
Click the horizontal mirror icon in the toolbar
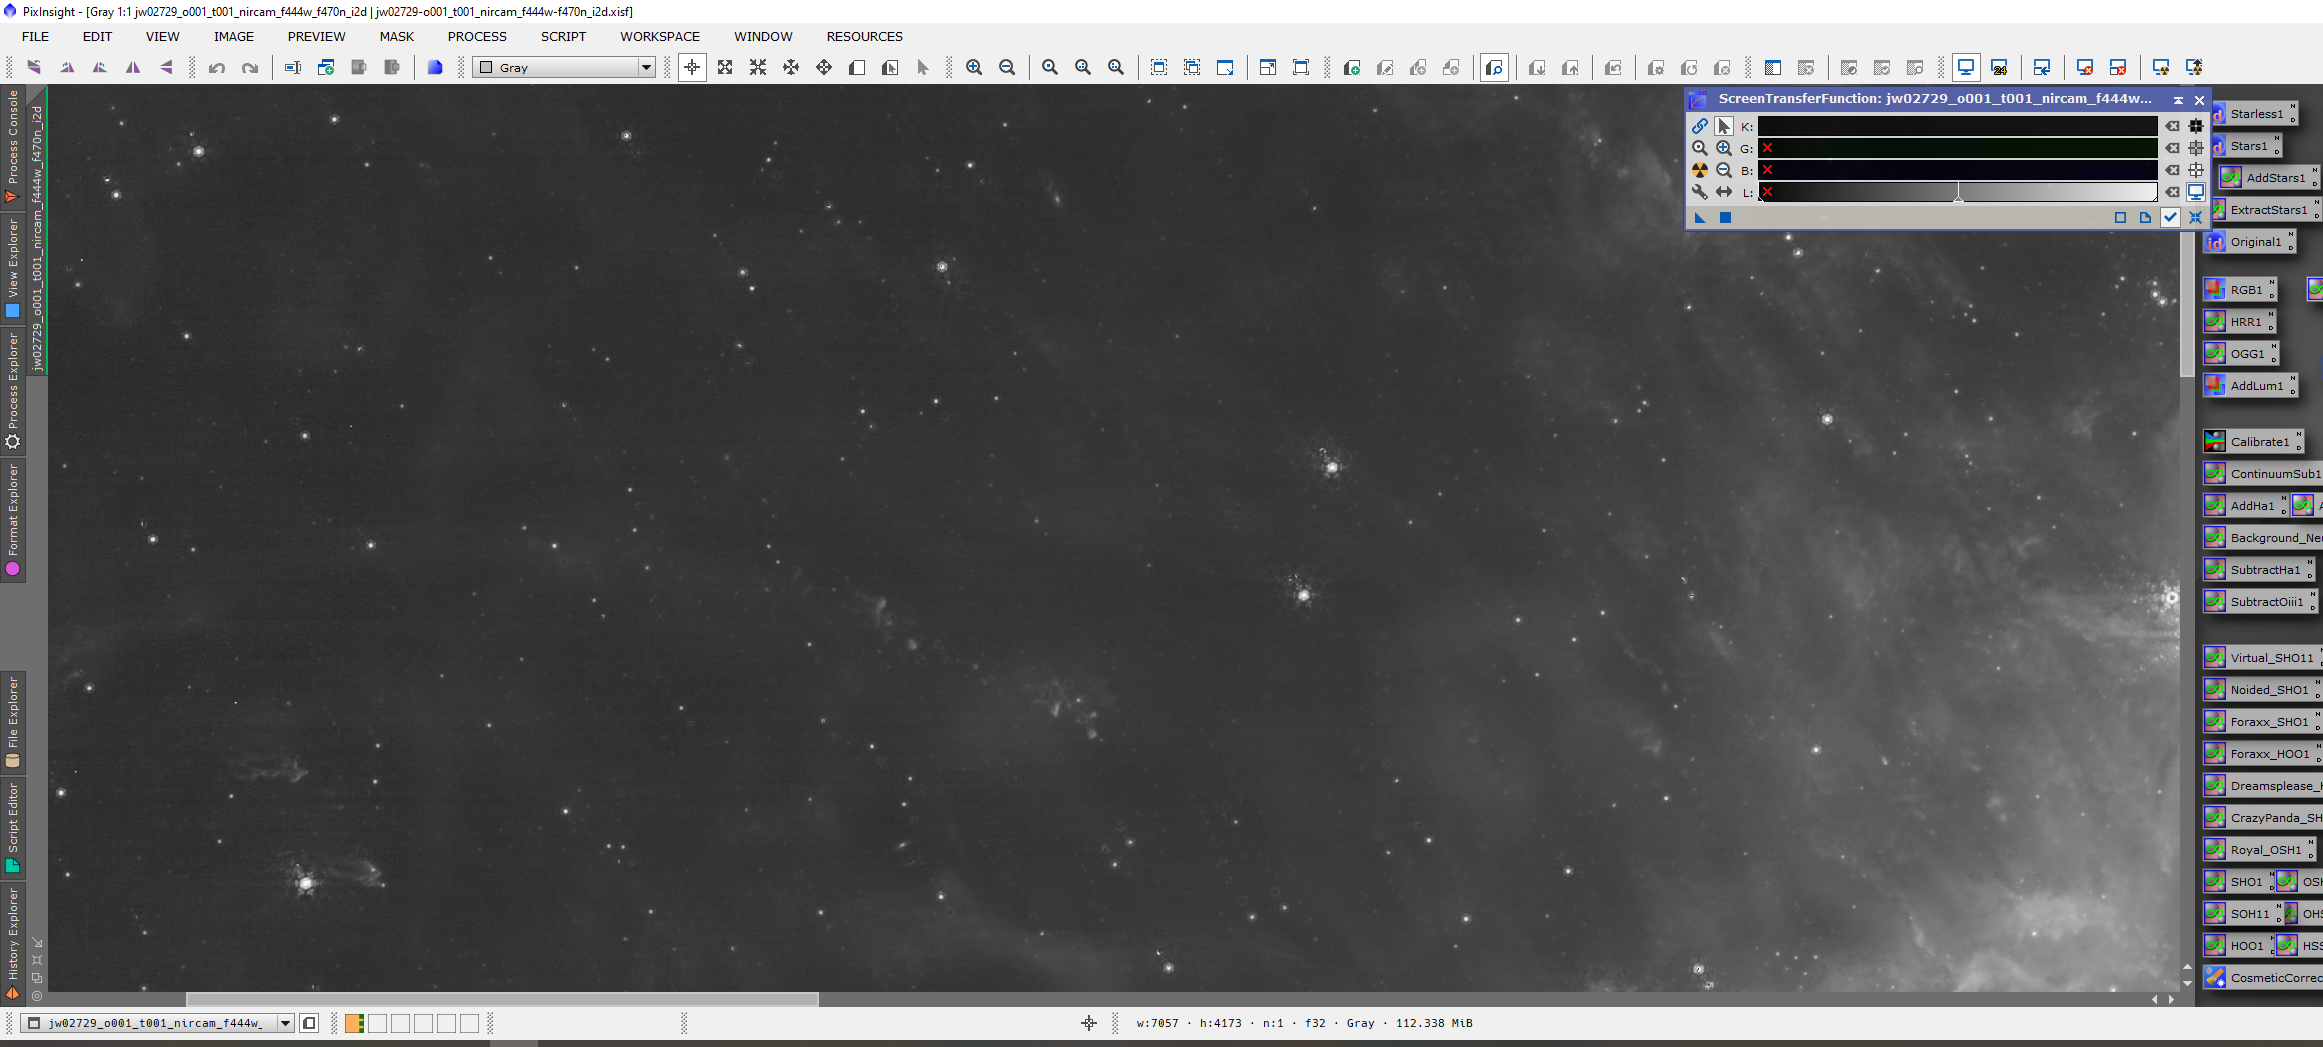click(x=133, y=68)
